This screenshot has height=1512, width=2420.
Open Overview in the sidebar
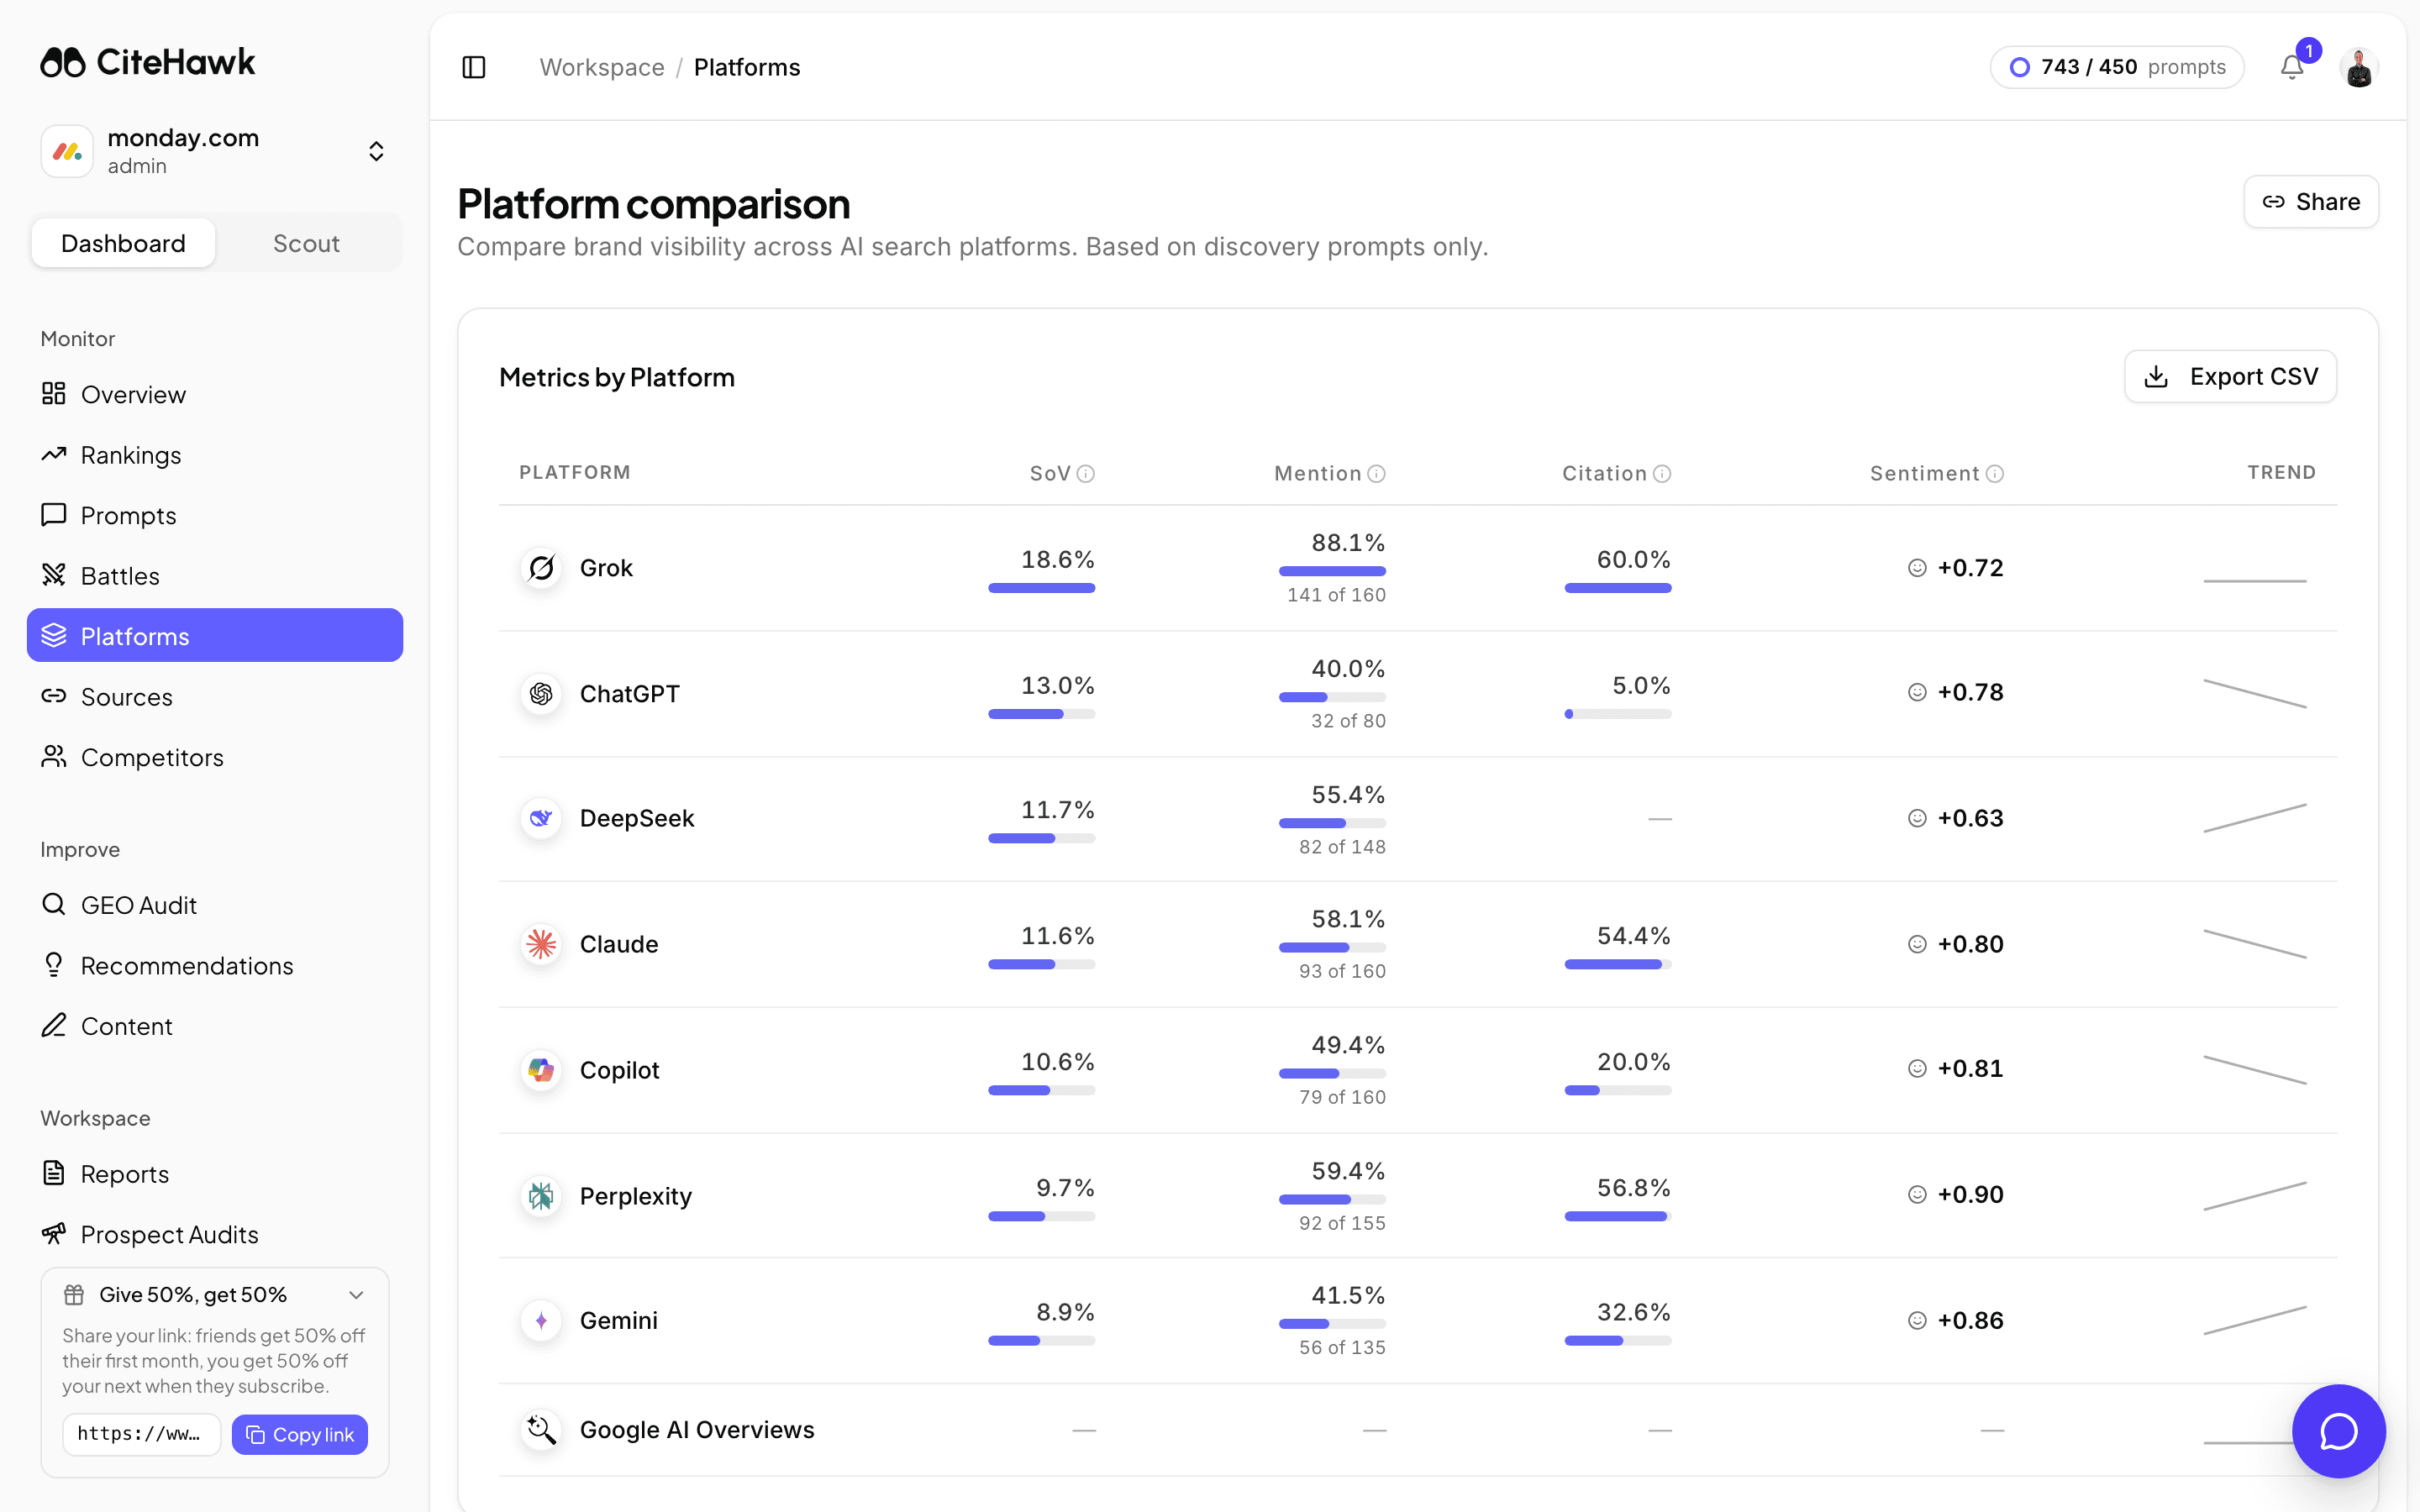coord(215,394)
